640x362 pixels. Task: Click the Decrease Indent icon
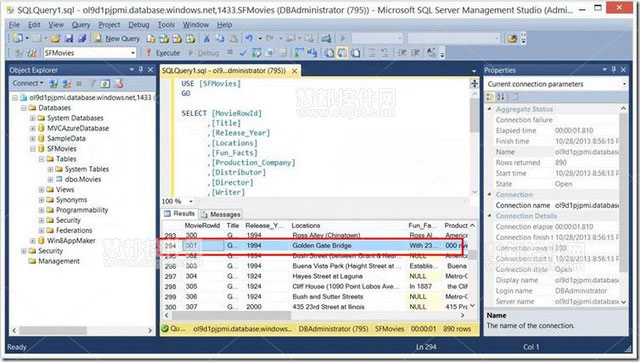point(402,53)
